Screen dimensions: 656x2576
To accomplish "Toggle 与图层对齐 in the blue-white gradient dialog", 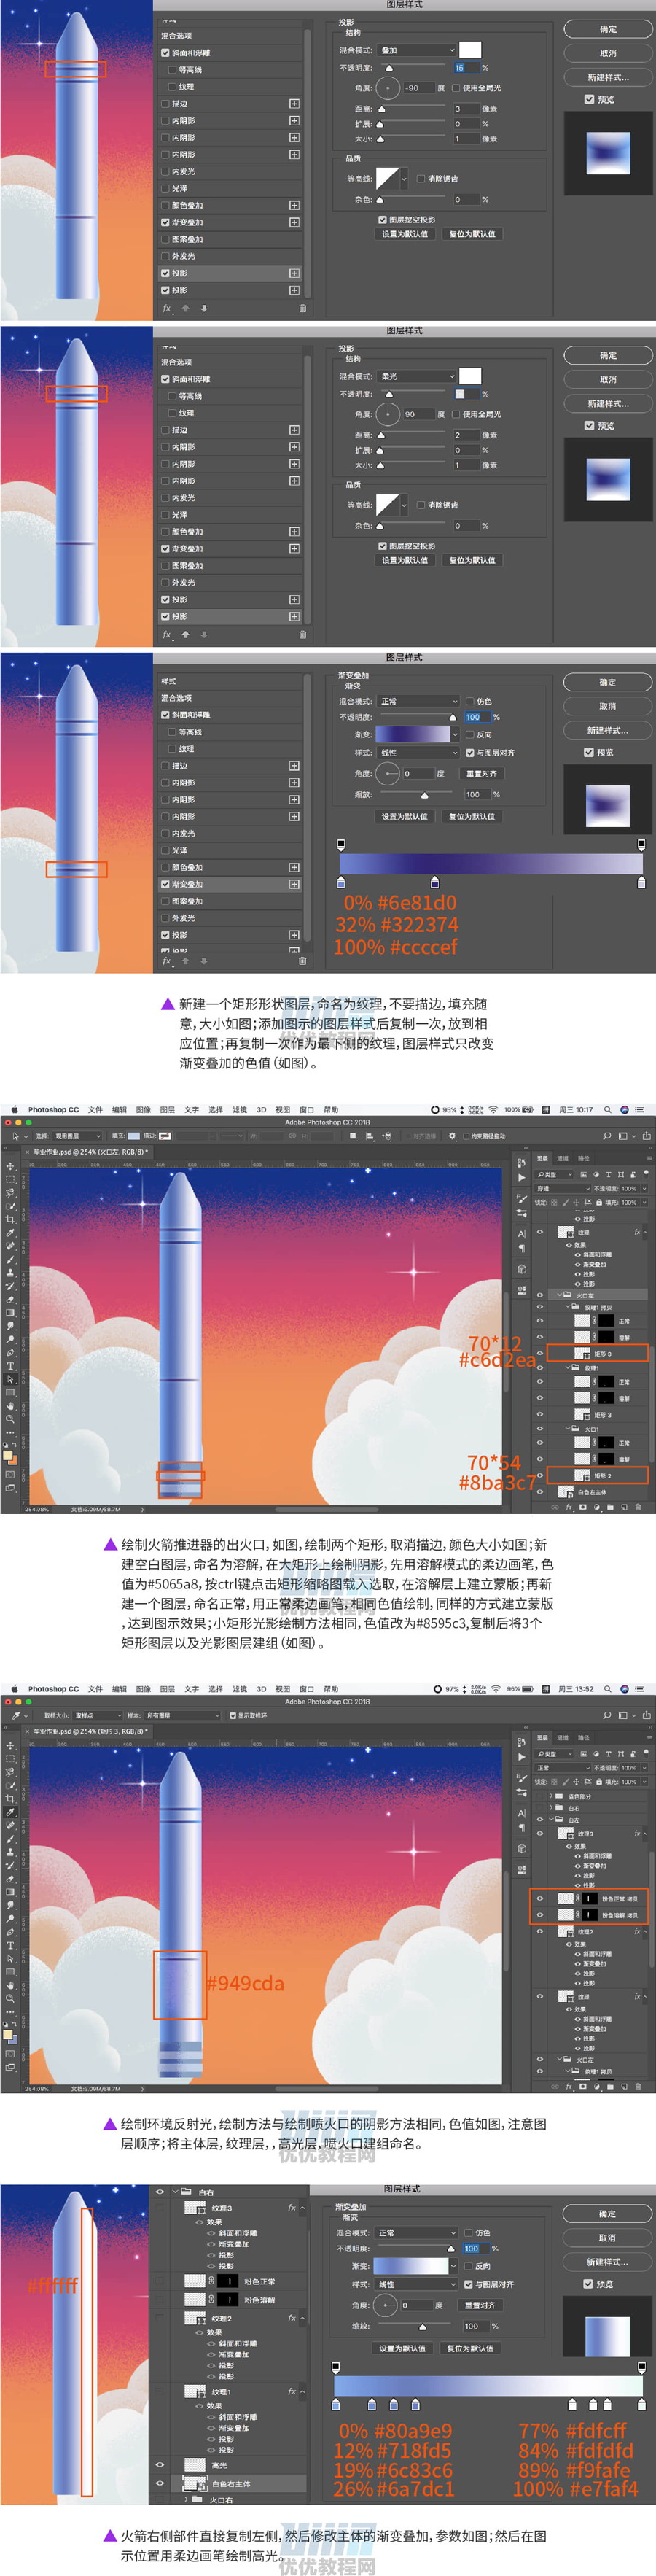I will [x=469, y=2284].
